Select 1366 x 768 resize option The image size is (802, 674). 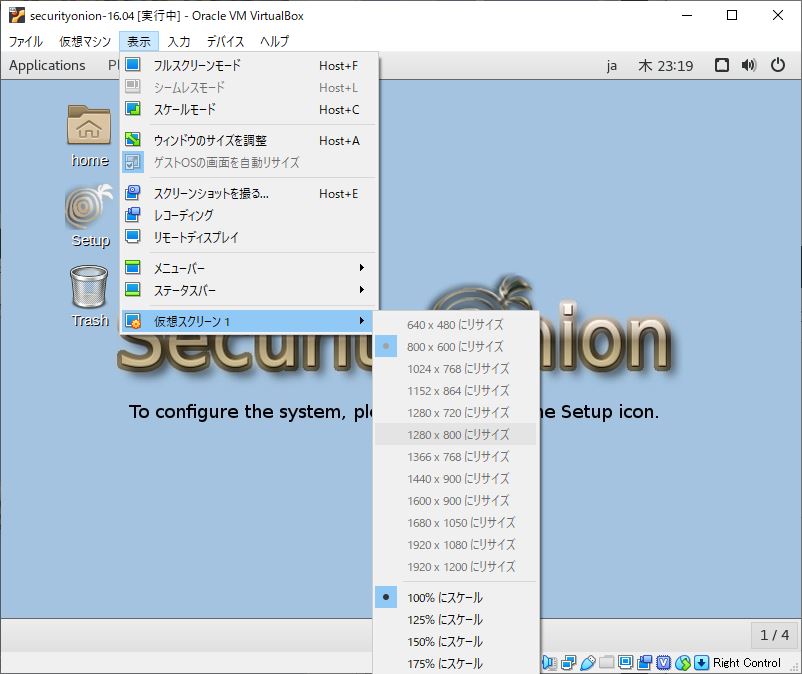click(456, 456)
